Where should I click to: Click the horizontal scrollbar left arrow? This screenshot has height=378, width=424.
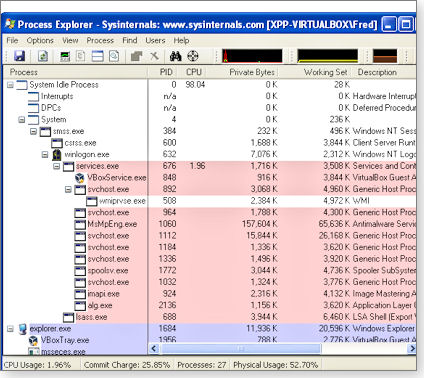(x=154, y=349)
